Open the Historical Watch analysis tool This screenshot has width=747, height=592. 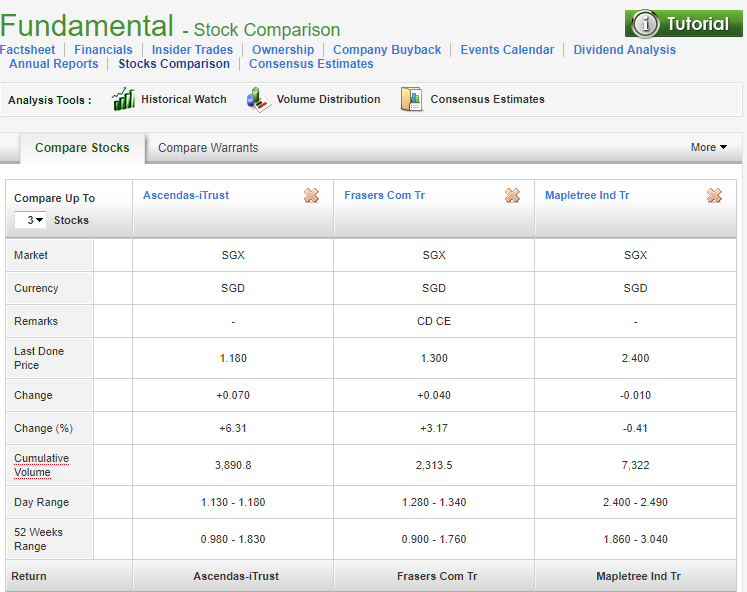184,99
